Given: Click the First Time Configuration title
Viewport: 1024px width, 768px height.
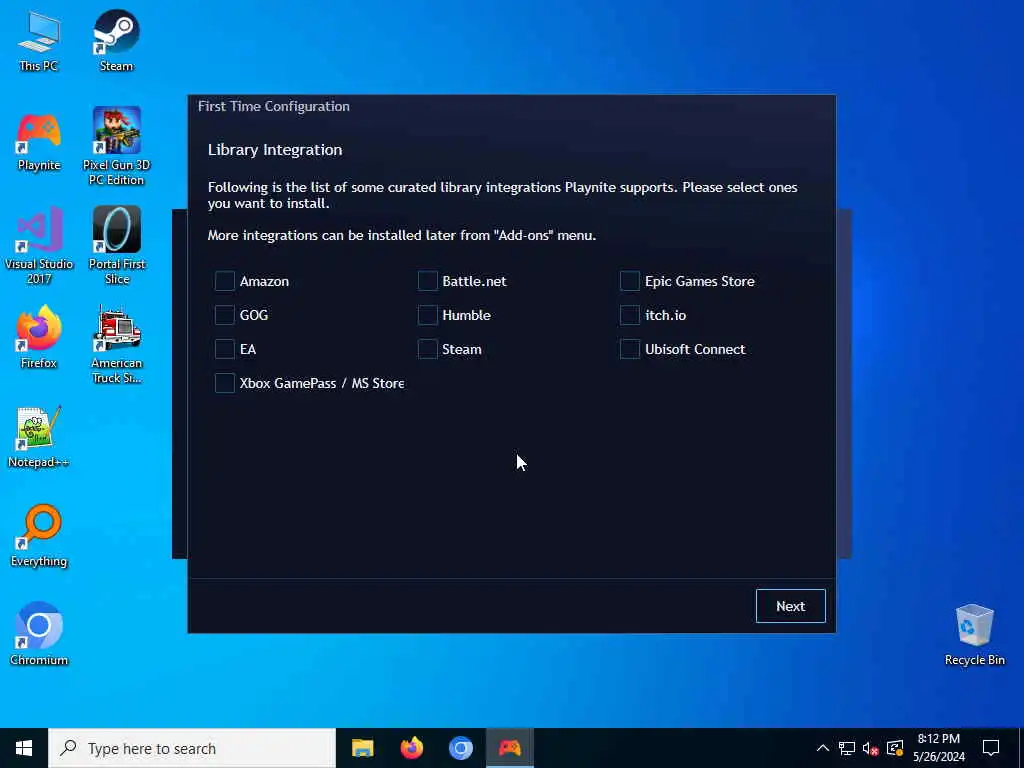Looking at the screenshot, I should tap(274, 106).
